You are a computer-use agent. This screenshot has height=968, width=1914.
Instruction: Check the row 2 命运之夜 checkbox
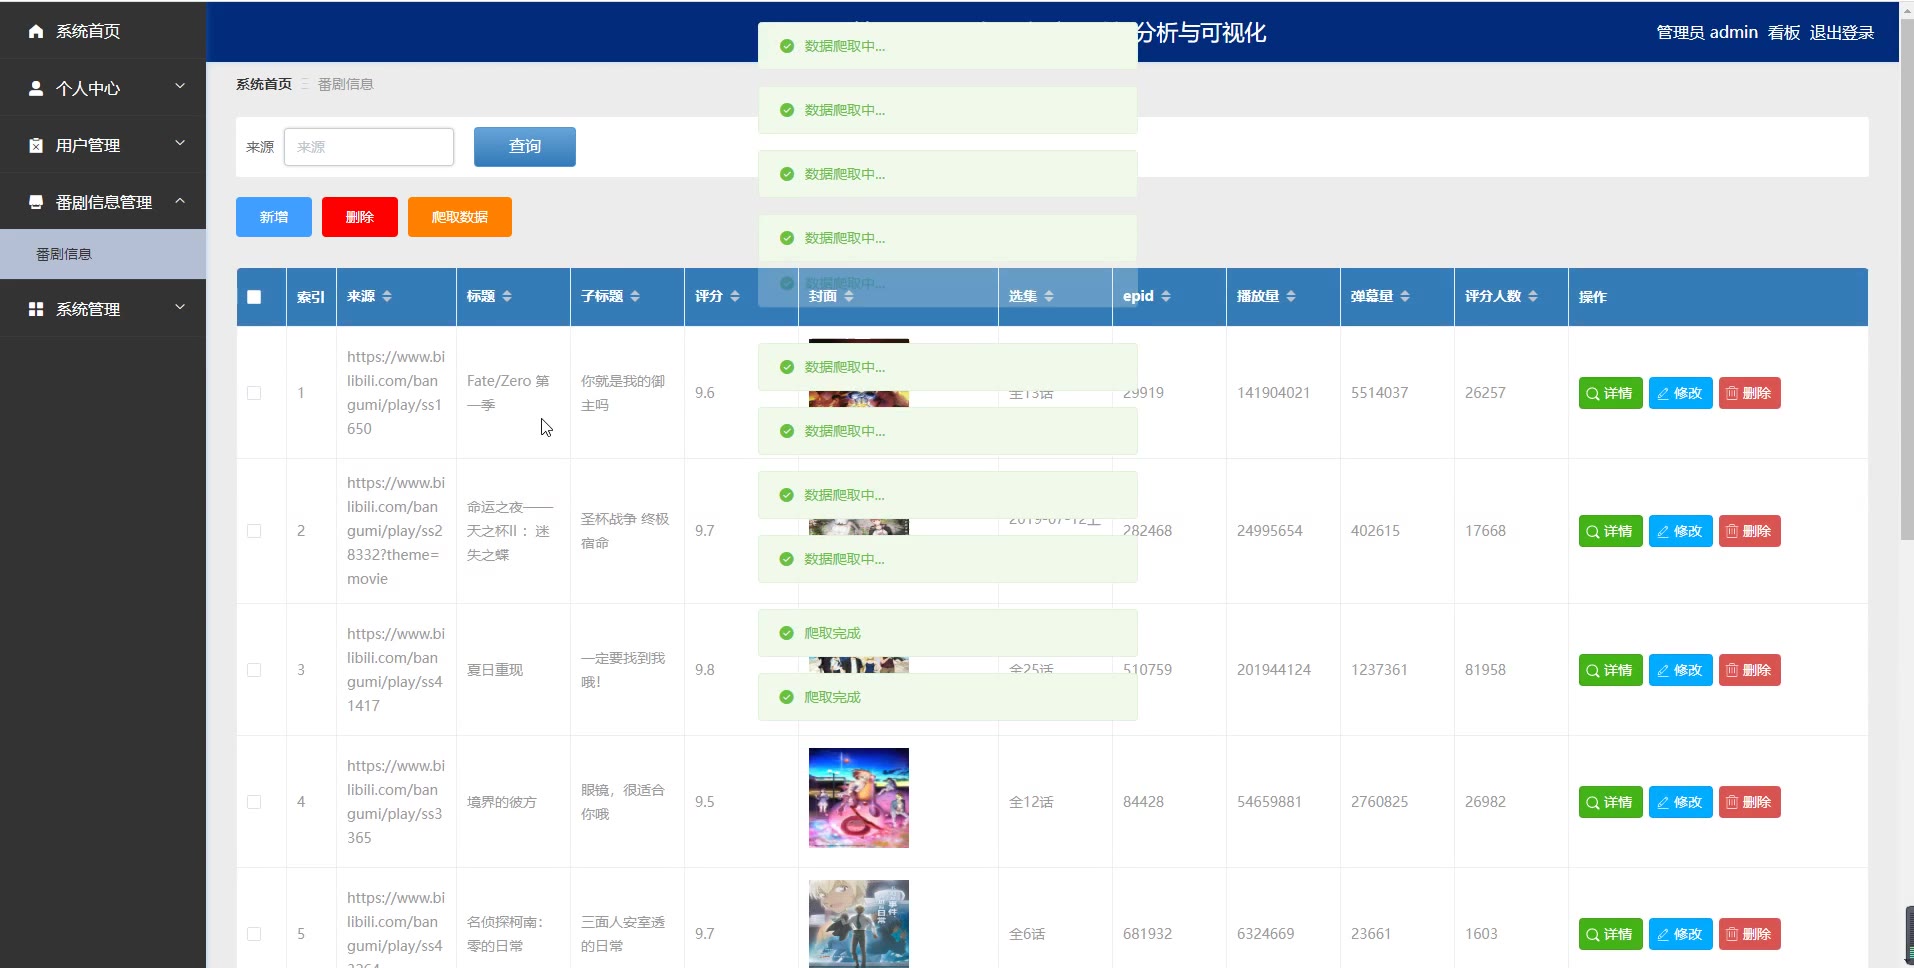(x=254, y=531)
